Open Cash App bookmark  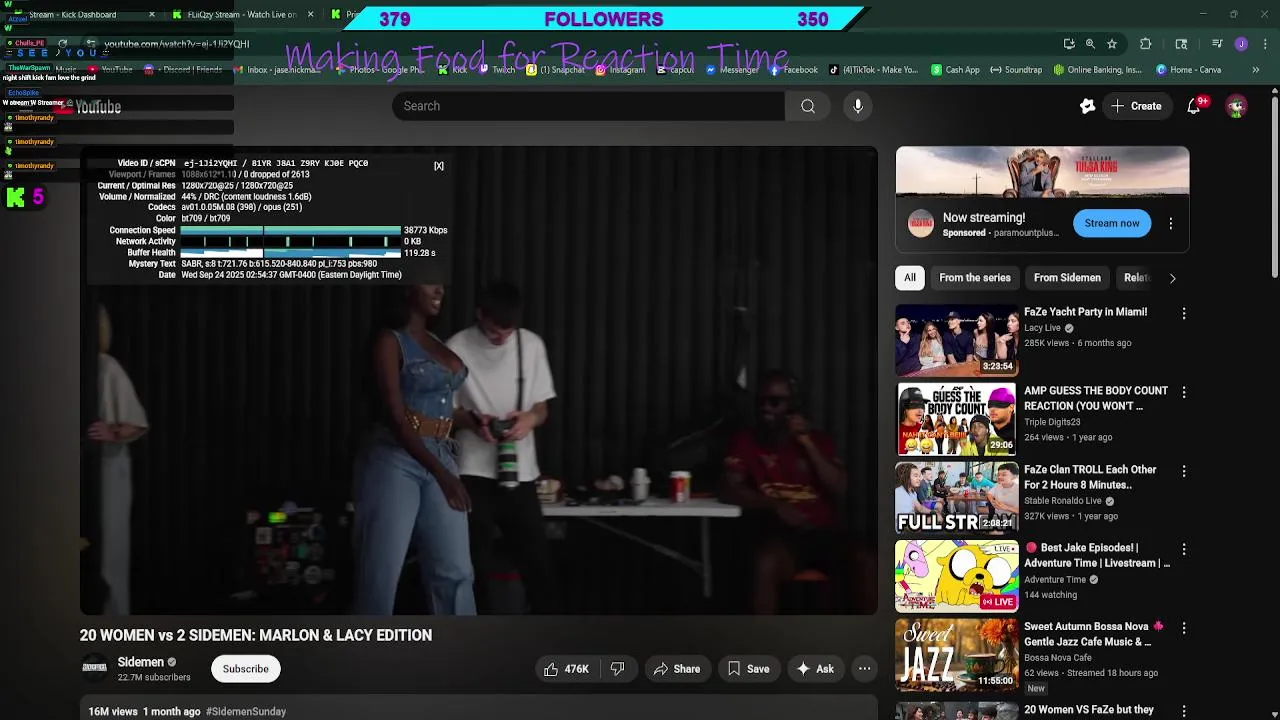pyautogui.click(x=955, y=70)
